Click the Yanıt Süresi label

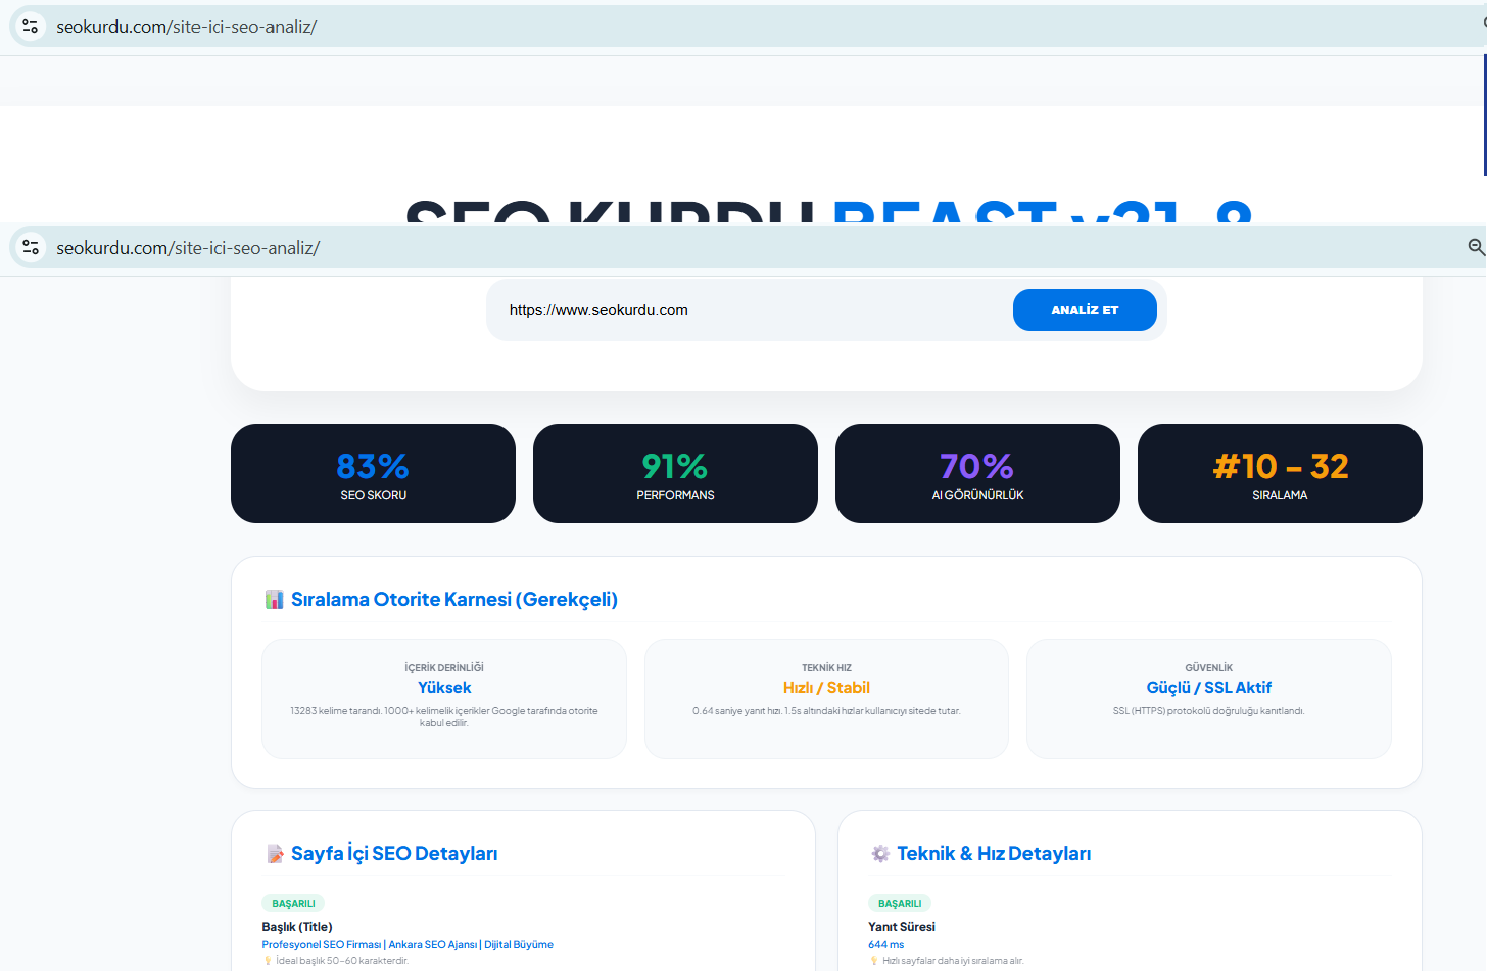click(901, 927)
